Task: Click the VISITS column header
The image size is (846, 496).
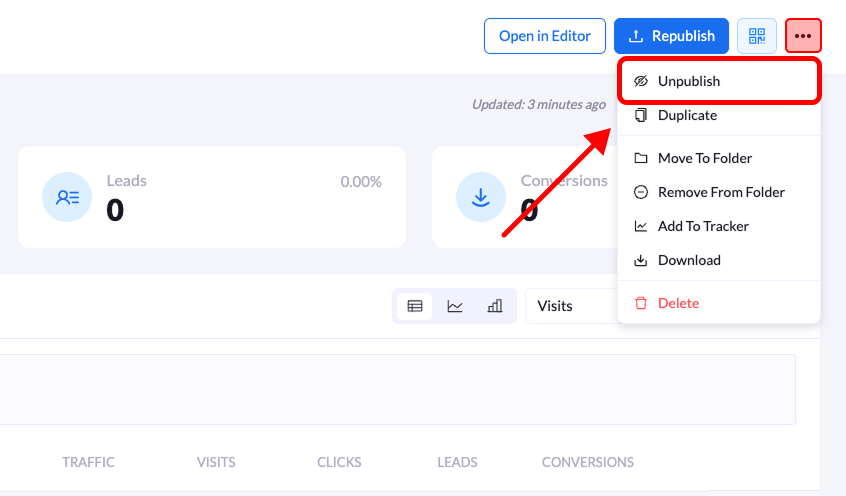Action: click(216, 463)
